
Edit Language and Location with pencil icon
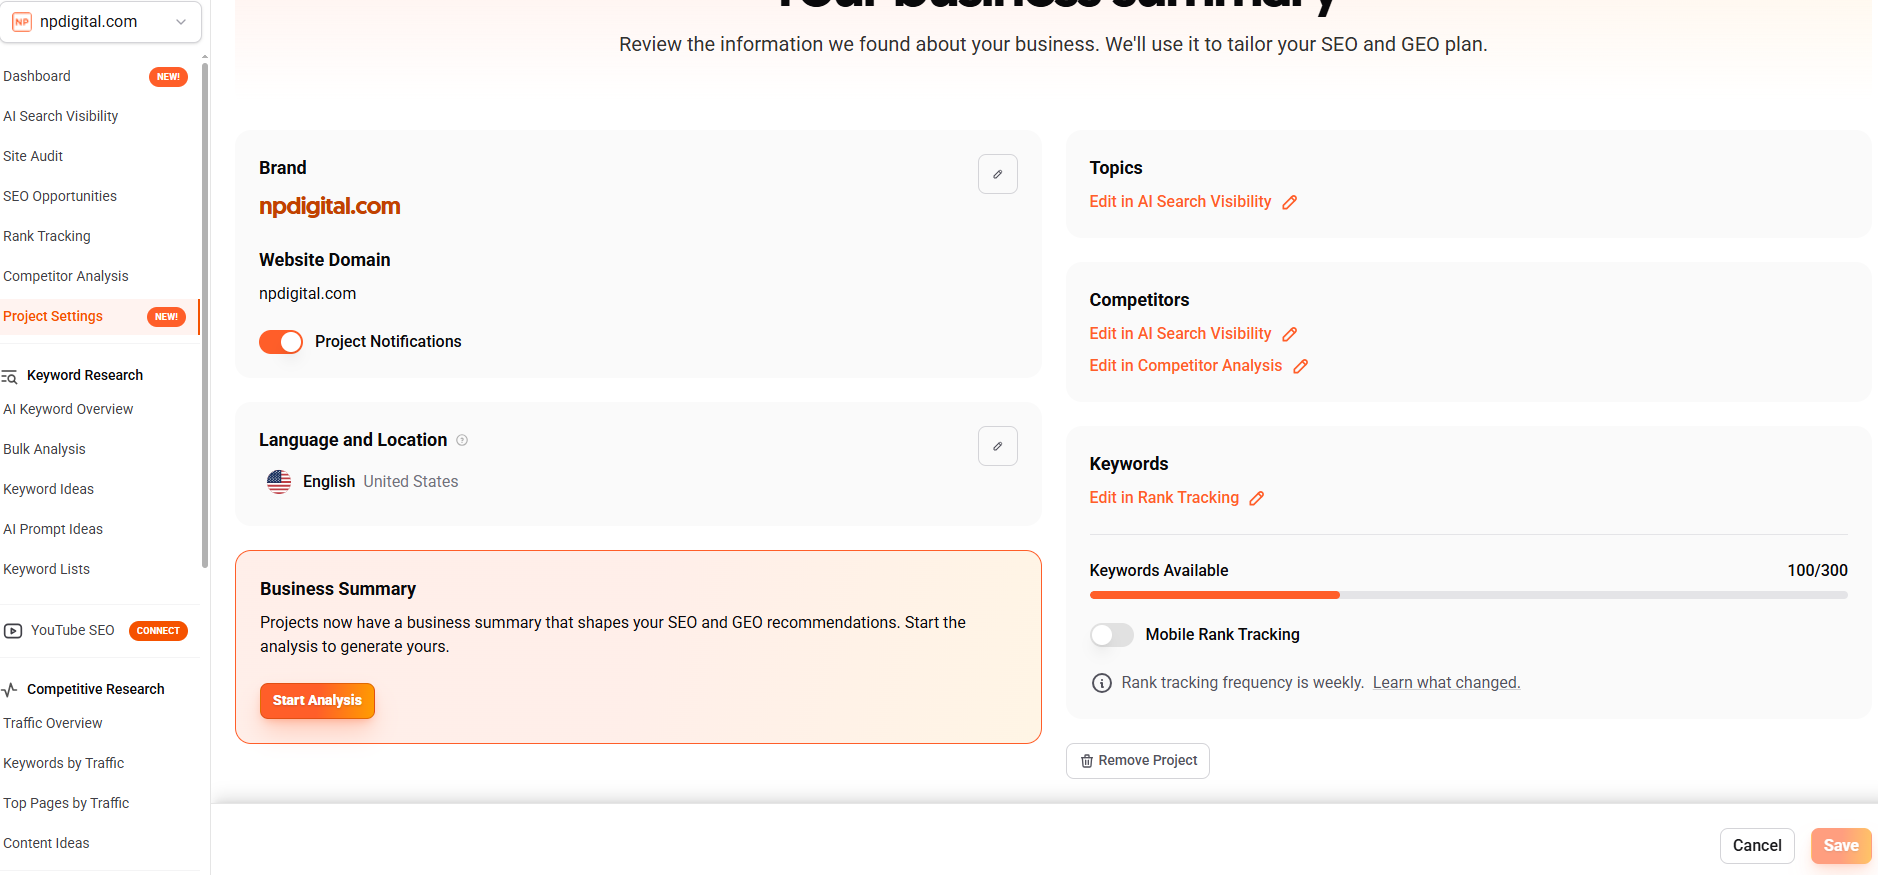click(x=997, y=446)
